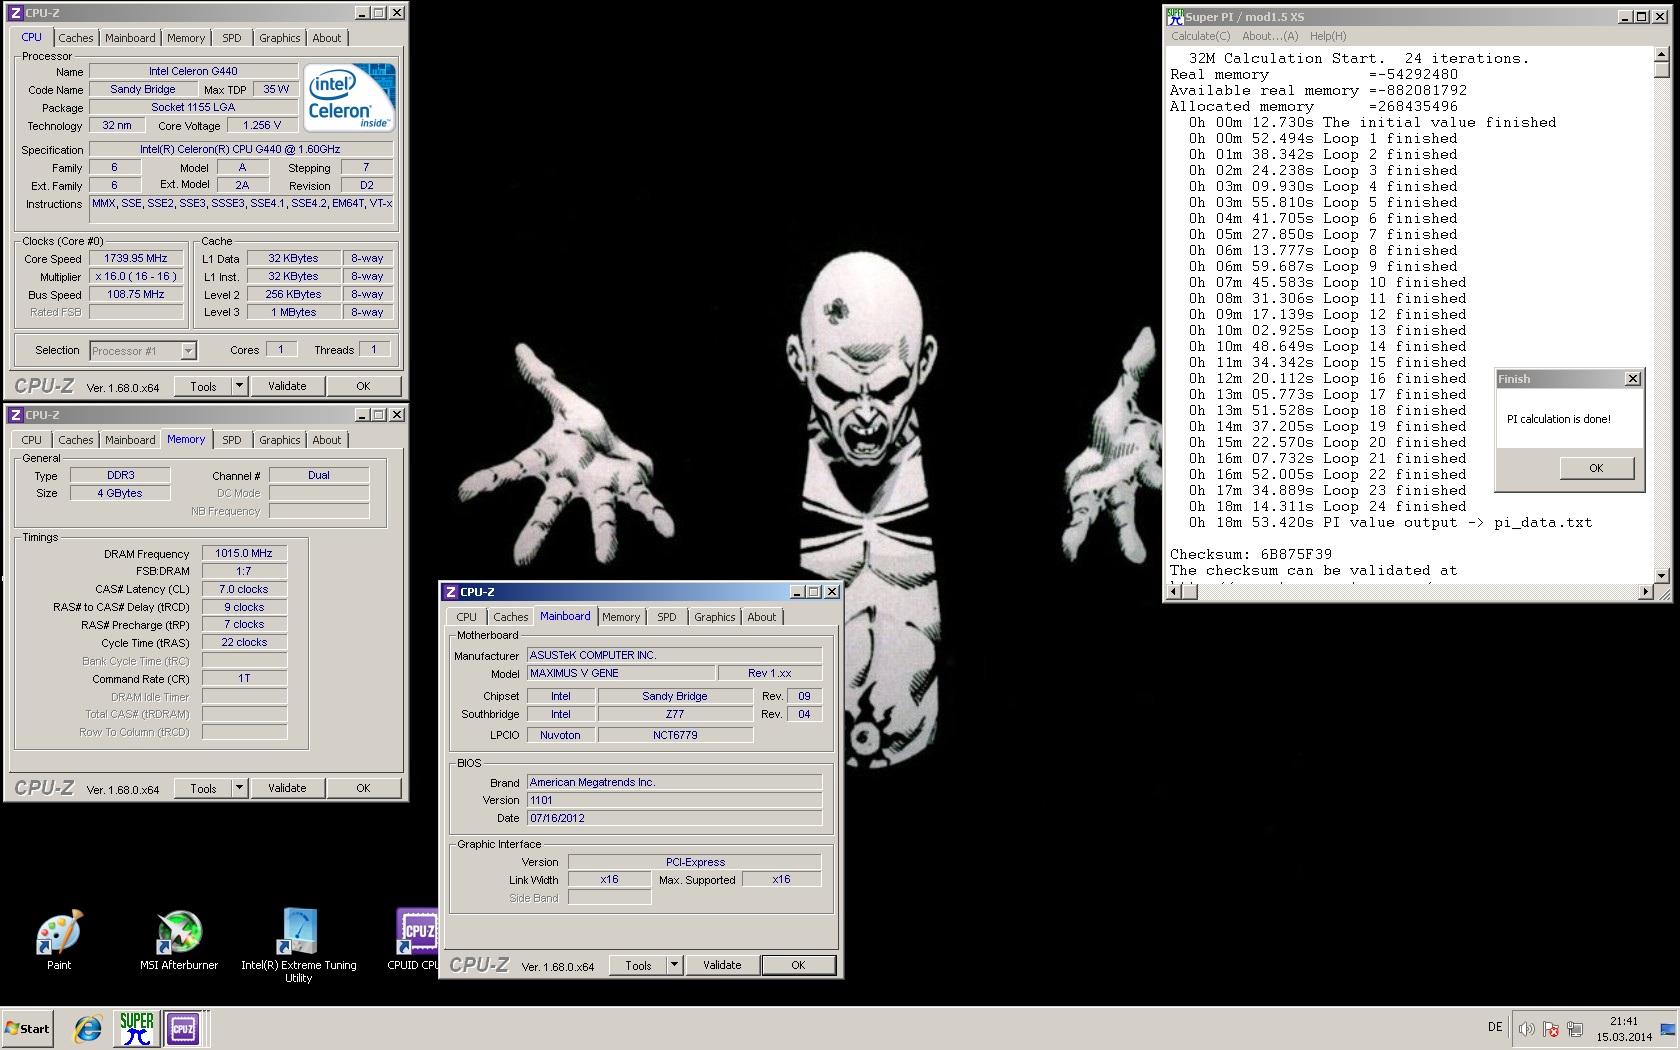Open the SPD tab in the top CPU-Z window
Viewport: 1680px width, 1050px height.
(232, 38)
